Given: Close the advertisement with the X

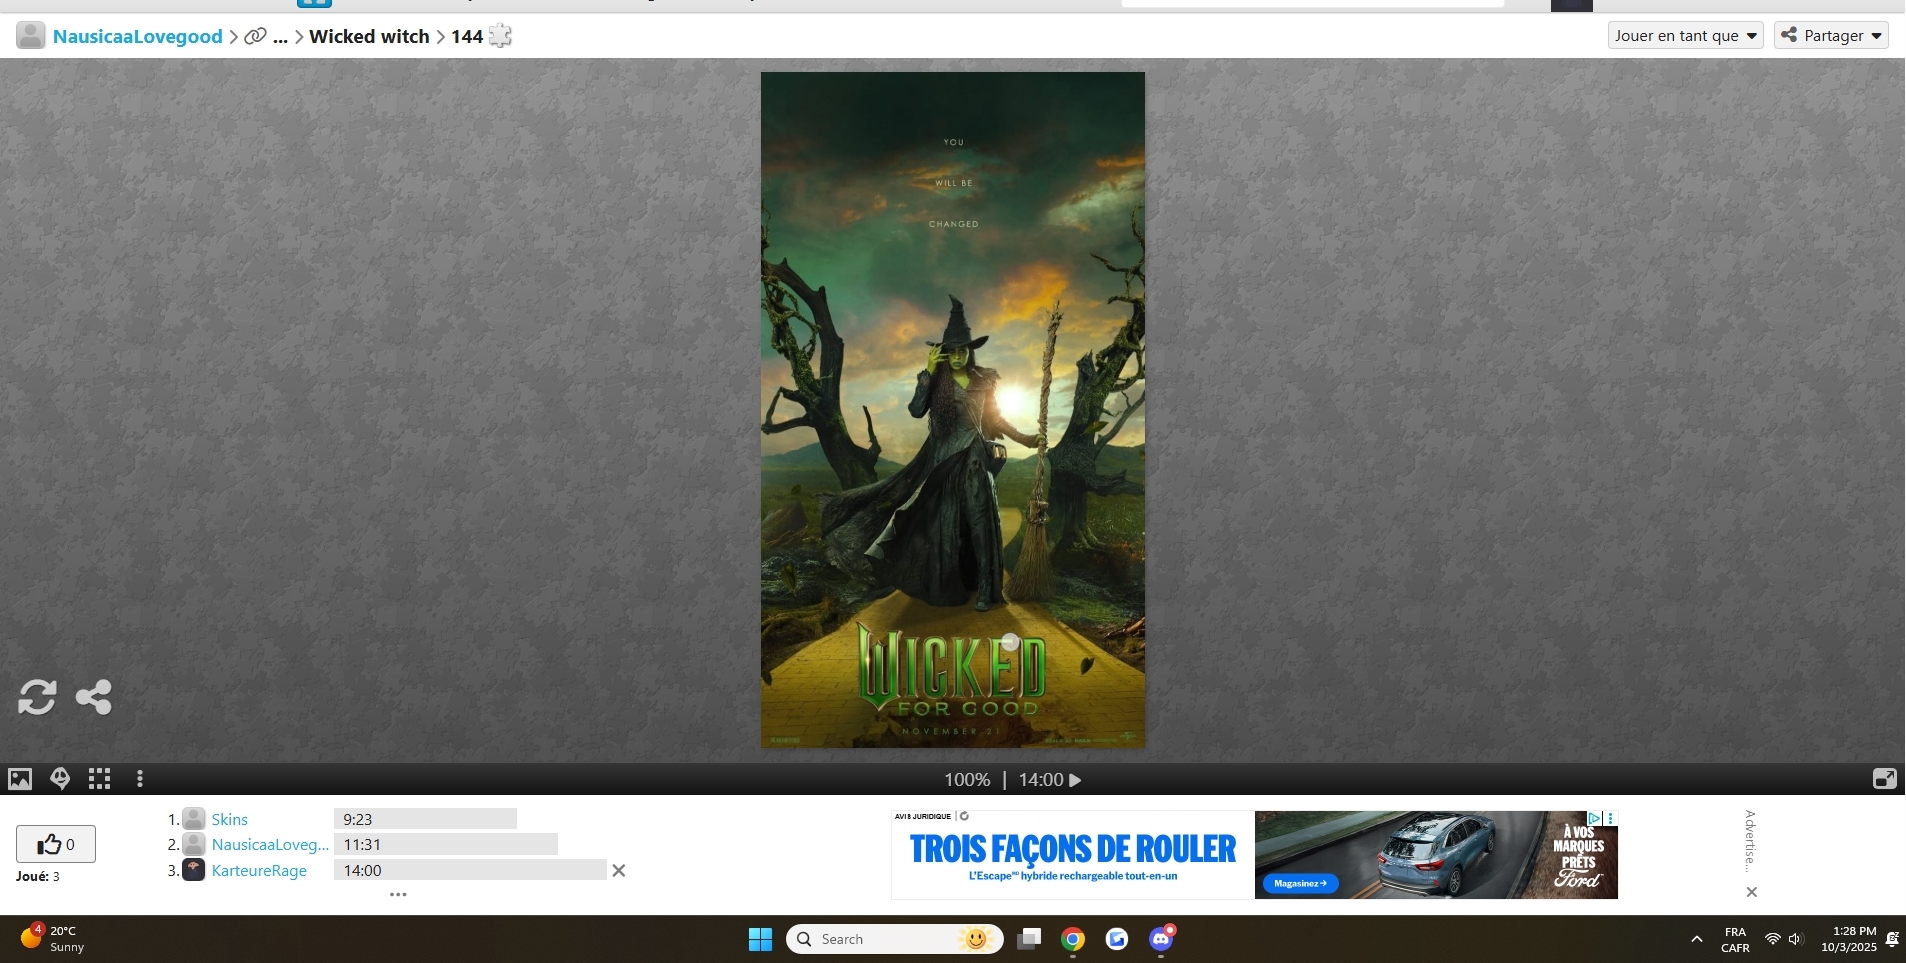Looking at the screenshot, I should click(x=1752, y=892).
